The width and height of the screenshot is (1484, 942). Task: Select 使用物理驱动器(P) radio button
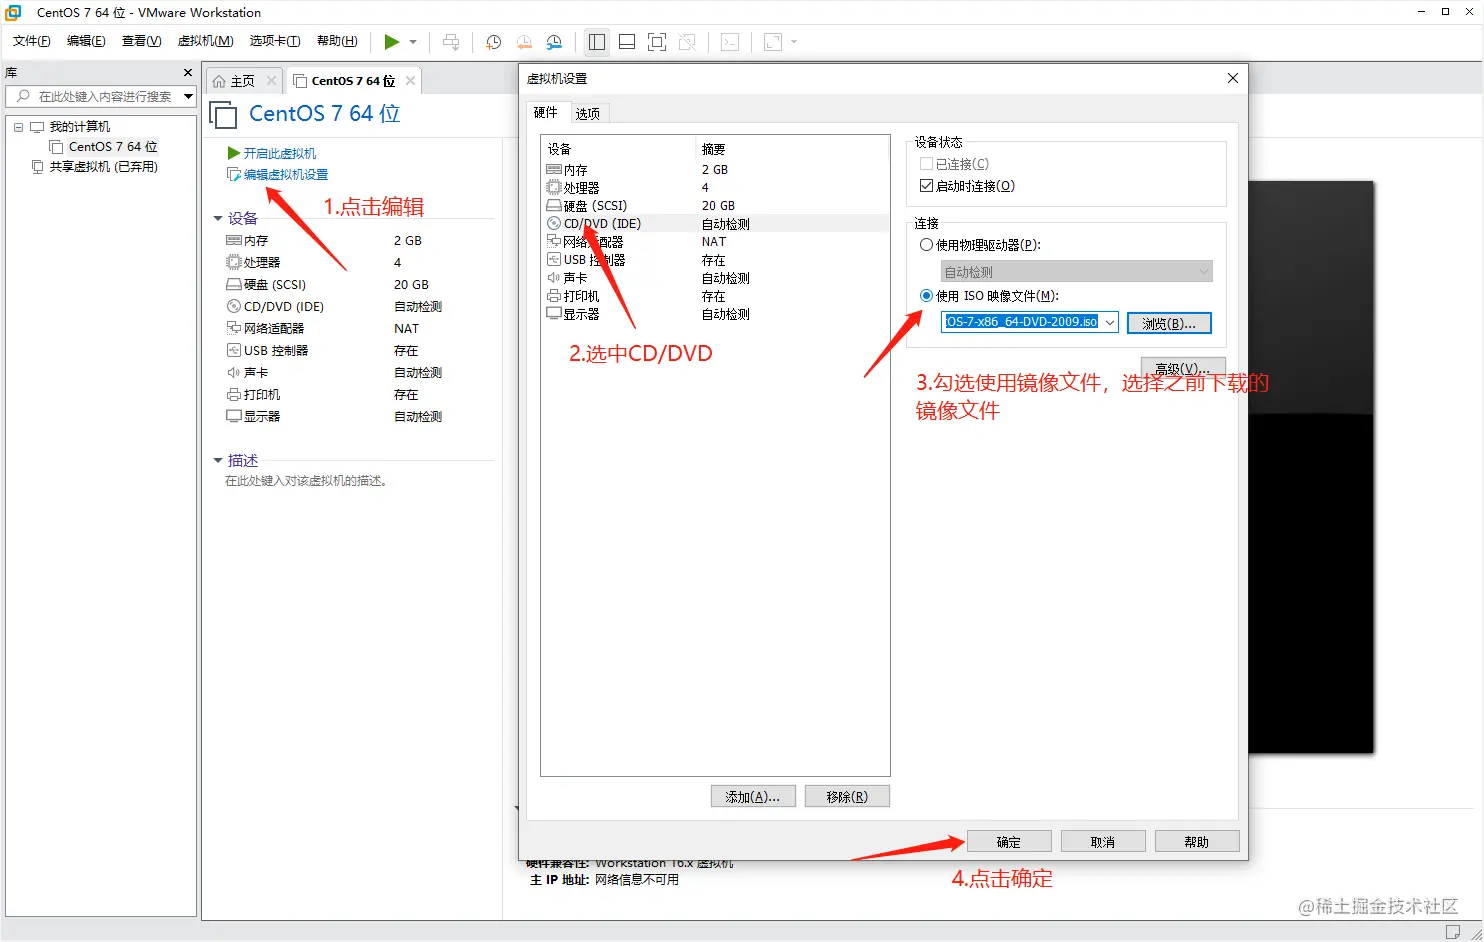[x=926, y=244]
